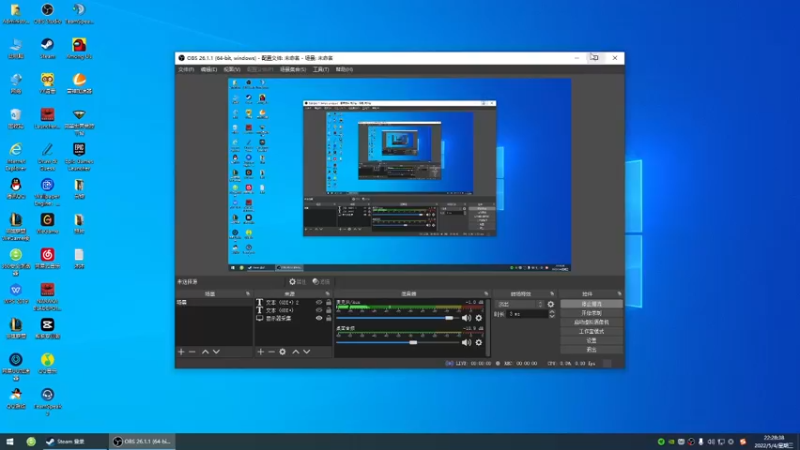Remove the selected scene with the minus icon

coord(192,352)
